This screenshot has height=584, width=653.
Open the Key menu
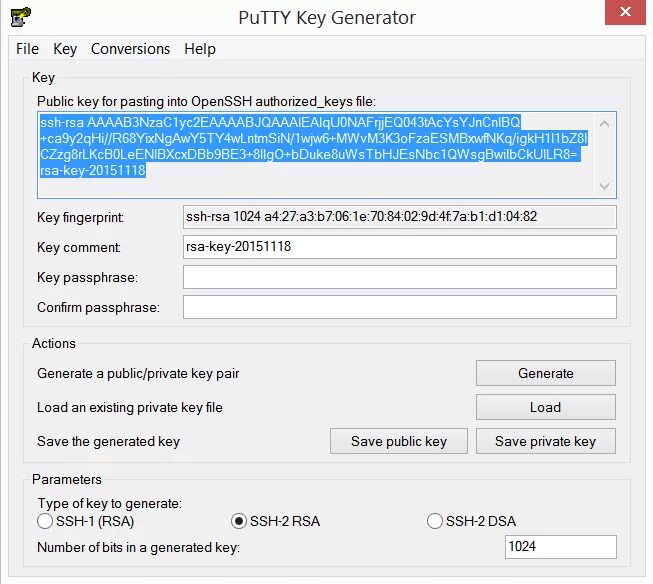[65, 49]
